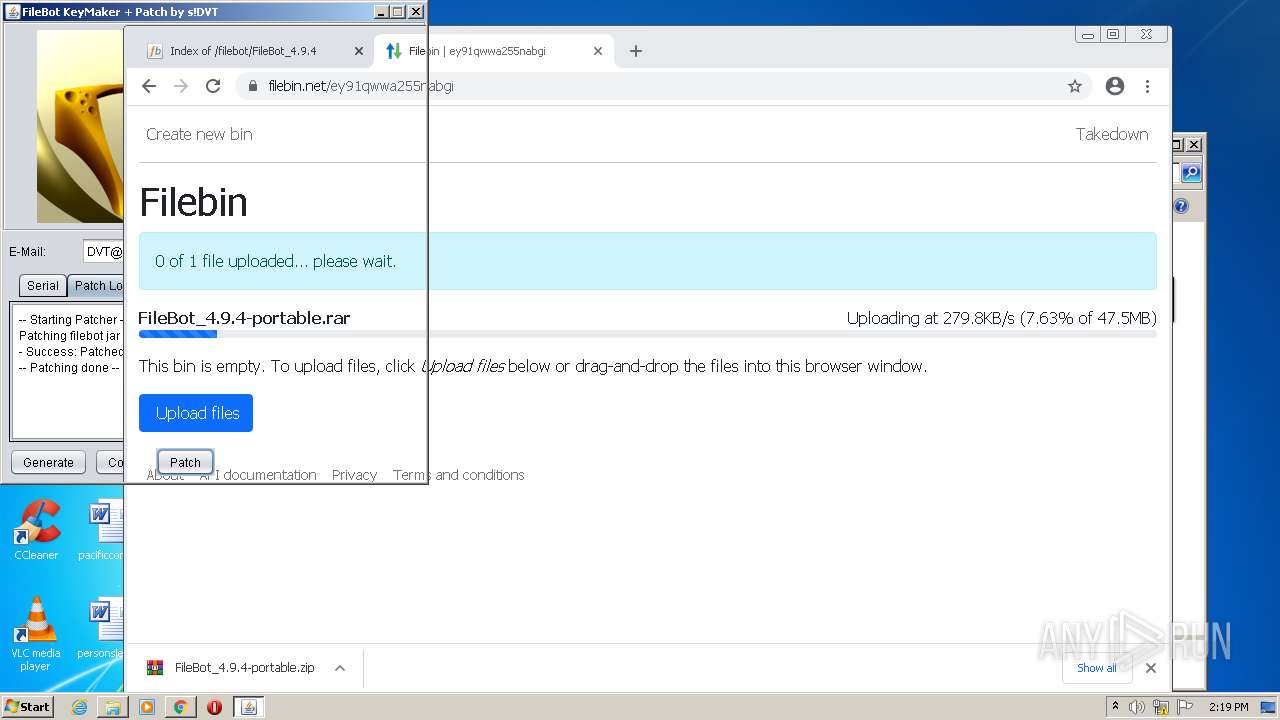Select the Serial tab in KeyMaker
Viewport: 1280px width, 720px height.
point(42,285)
